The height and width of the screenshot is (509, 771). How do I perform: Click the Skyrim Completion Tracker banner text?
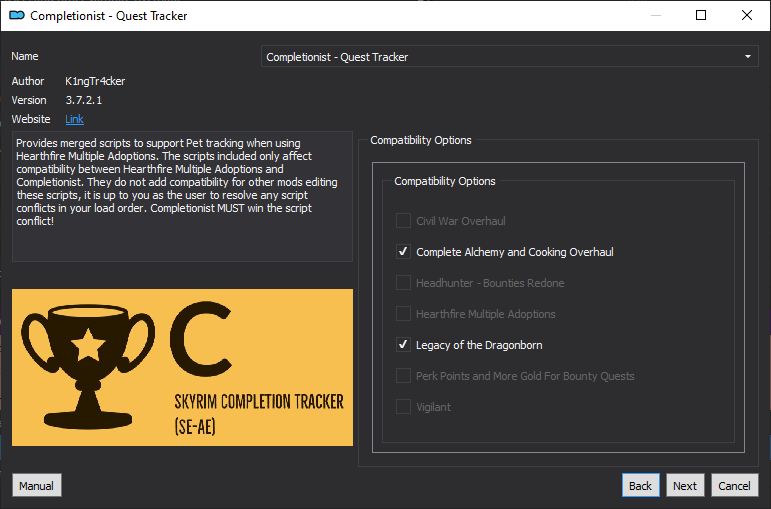[x=259, y=415]
